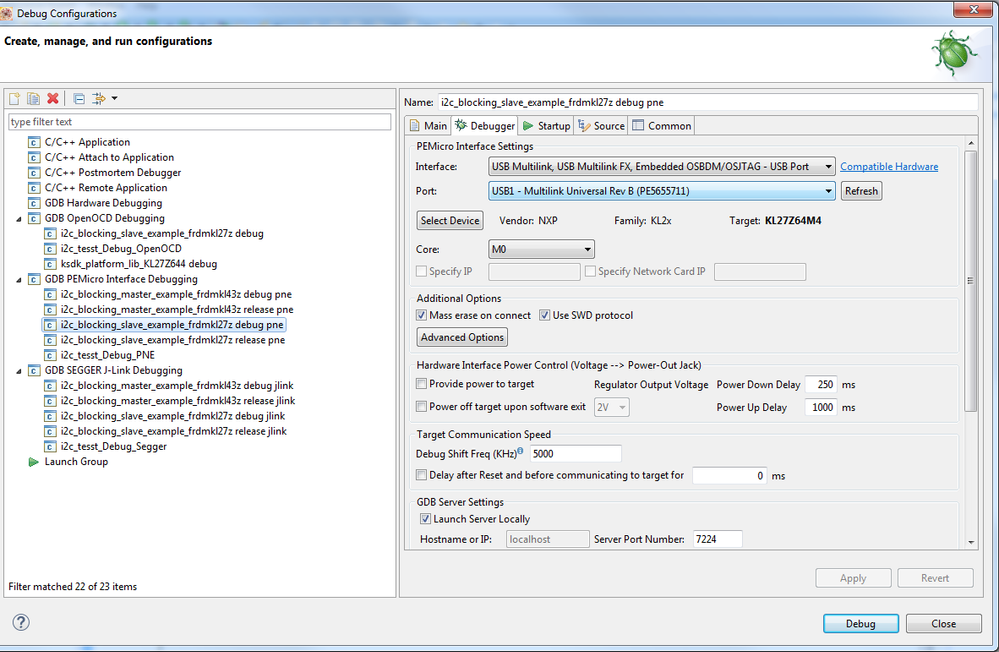Select i2c_blocking_slave_example_frdmkl27z release jlink
The width and height of the screenshot is (999, 652).
coord(173,431)
